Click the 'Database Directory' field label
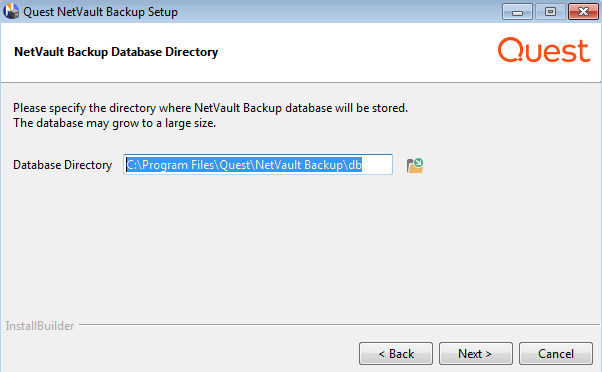This screenshot has height=372, width=602. point(63,165)
